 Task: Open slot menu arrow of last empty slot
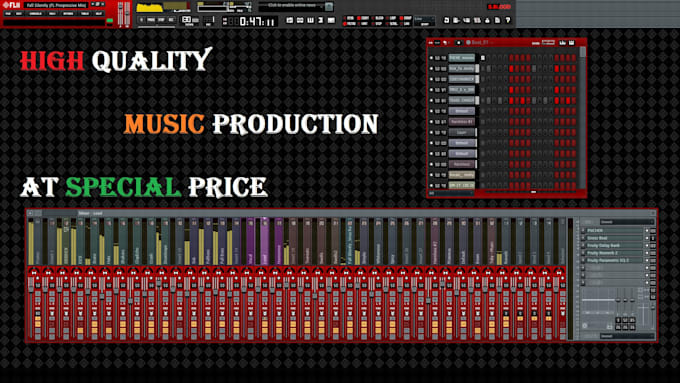click(x=582, y=282)
